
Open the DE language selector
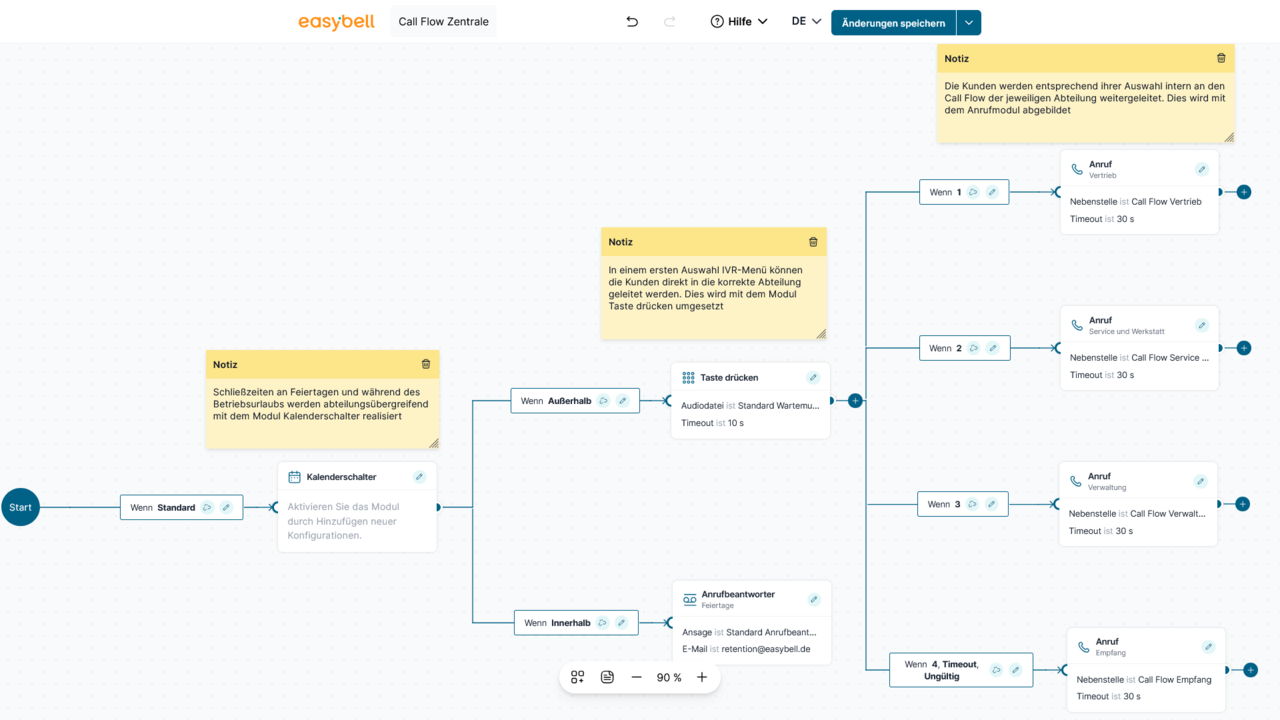click(x=806, y=22)
